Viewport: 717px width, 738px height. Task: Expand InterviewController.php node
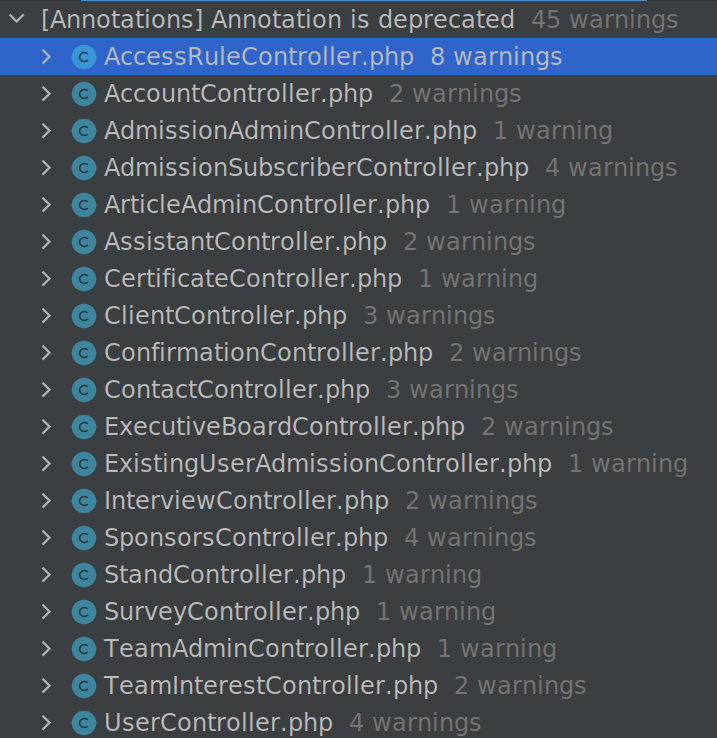pyautogui.click(x=46, y=501)
